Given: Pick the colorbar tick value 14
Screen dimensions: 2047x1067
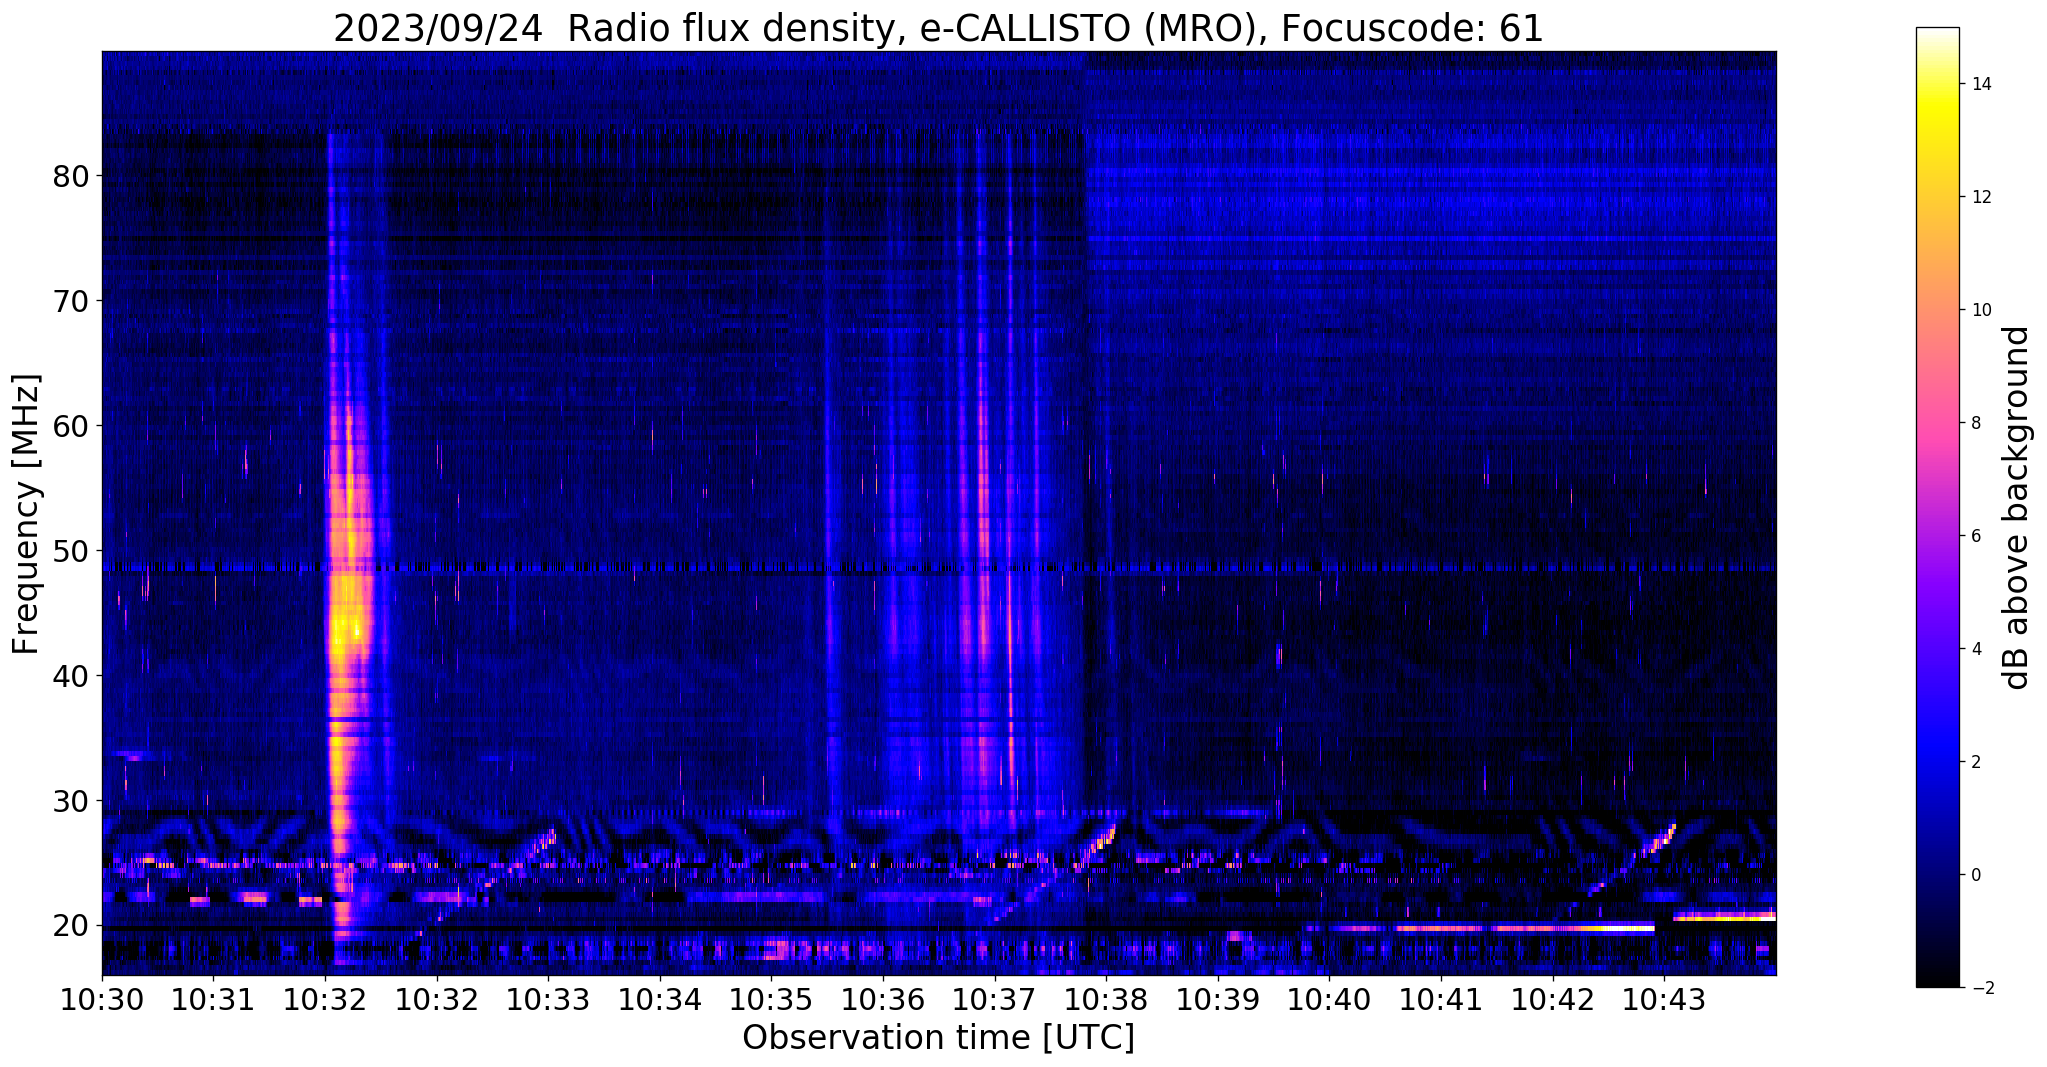Looking at the screenshot, I should (1981, 84).
